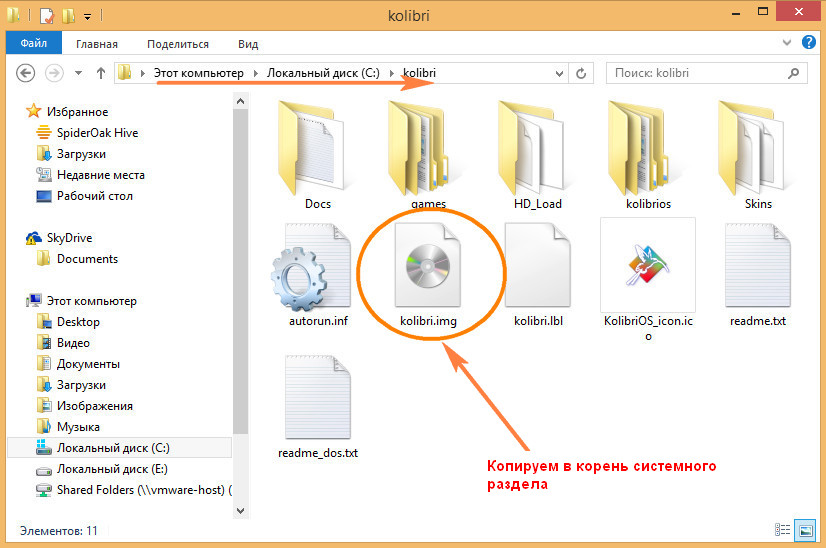Select the autorun.inf file
Image resolution: width=826 pixels, height=548 pixels.
pyautogui.click(x=318, y=274)
